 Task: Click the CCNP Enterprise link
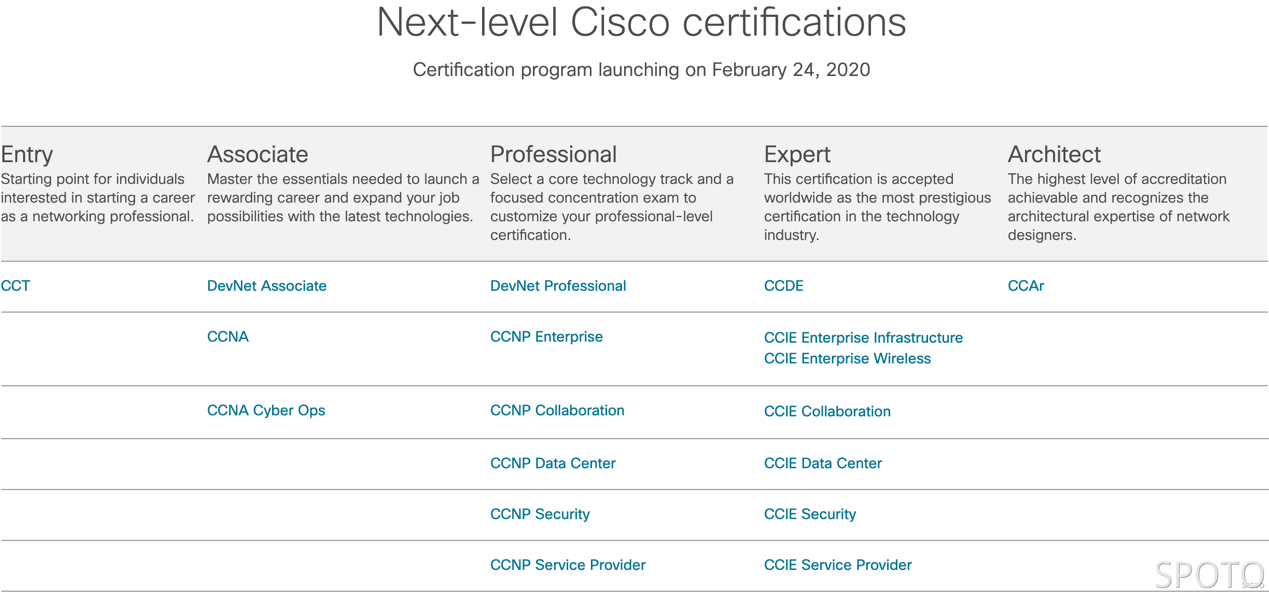(x=547, y=337)
